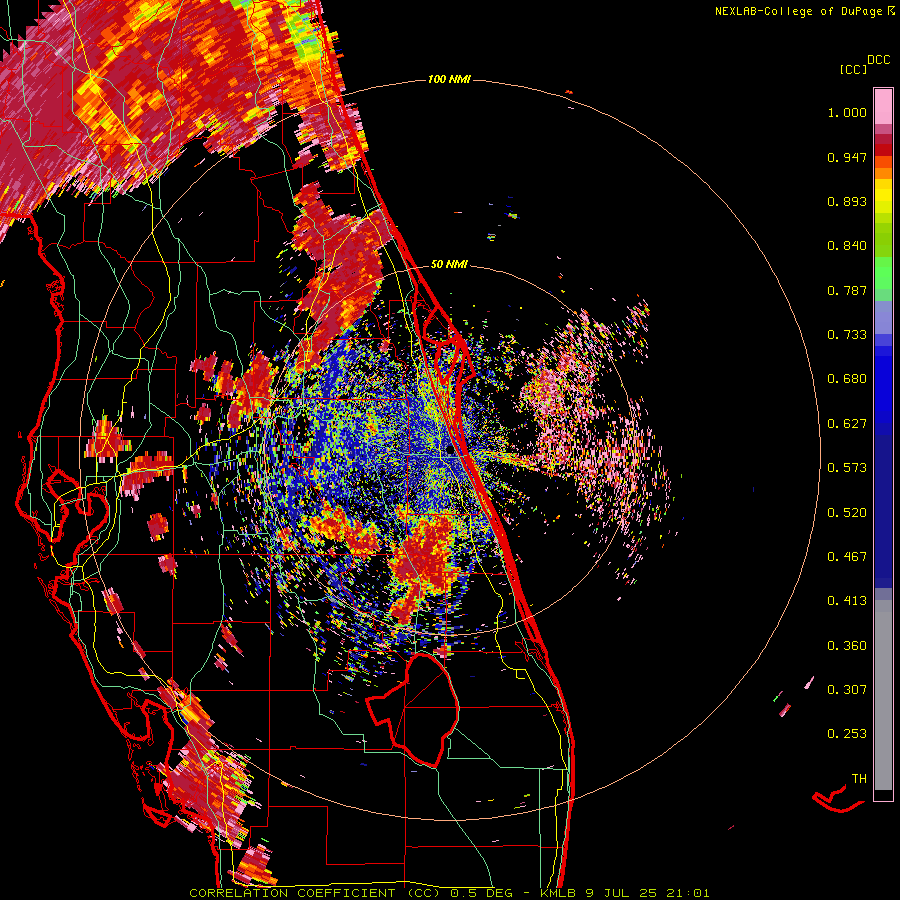This screenshot has height=900, width=900.
Task: Click the 100 NMI range ring label
Action: click(x=449, y=79)
